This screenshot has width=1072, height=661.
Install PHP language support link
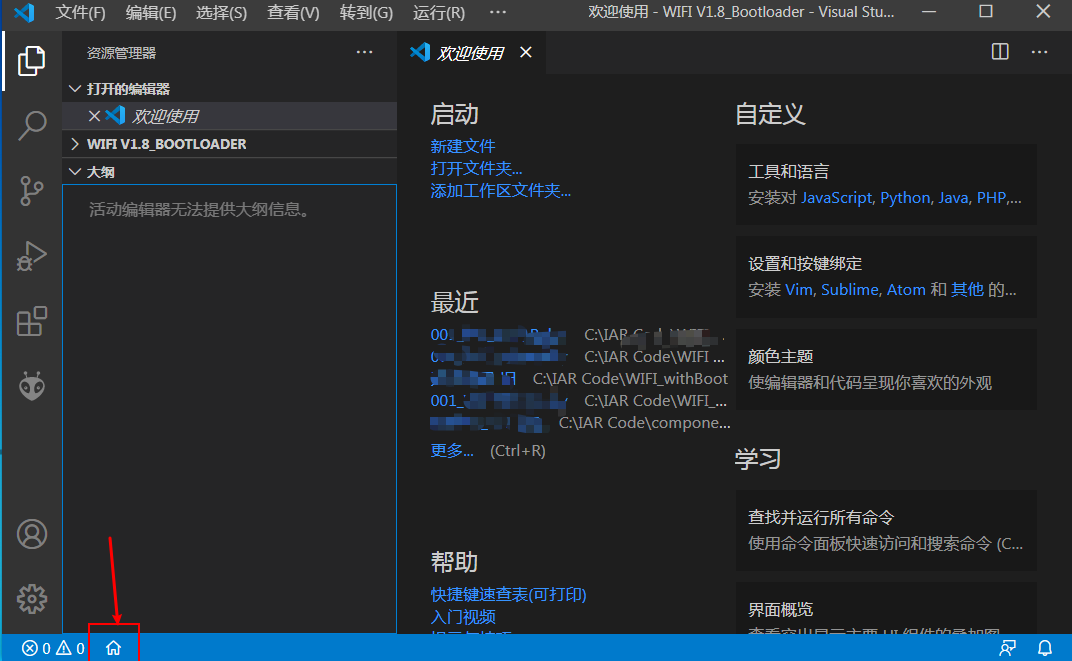[x=991, y=198]
